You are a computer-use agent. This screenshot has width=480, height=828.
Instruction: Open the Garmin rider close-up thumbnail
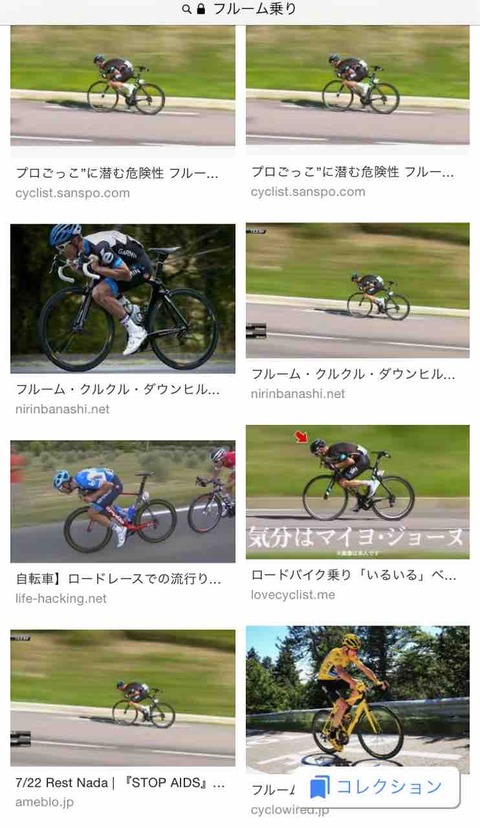[x=123, y=298]
